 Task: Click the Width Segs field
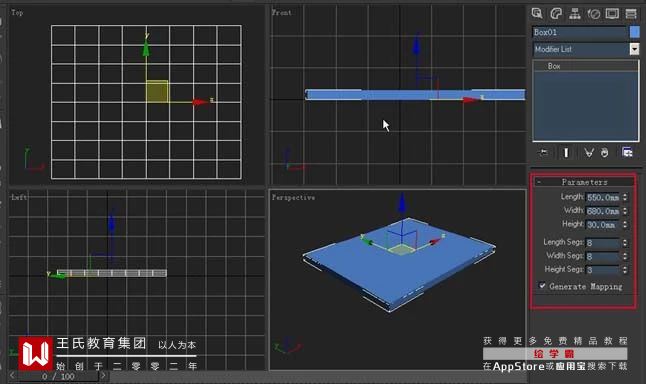point(603,256)
